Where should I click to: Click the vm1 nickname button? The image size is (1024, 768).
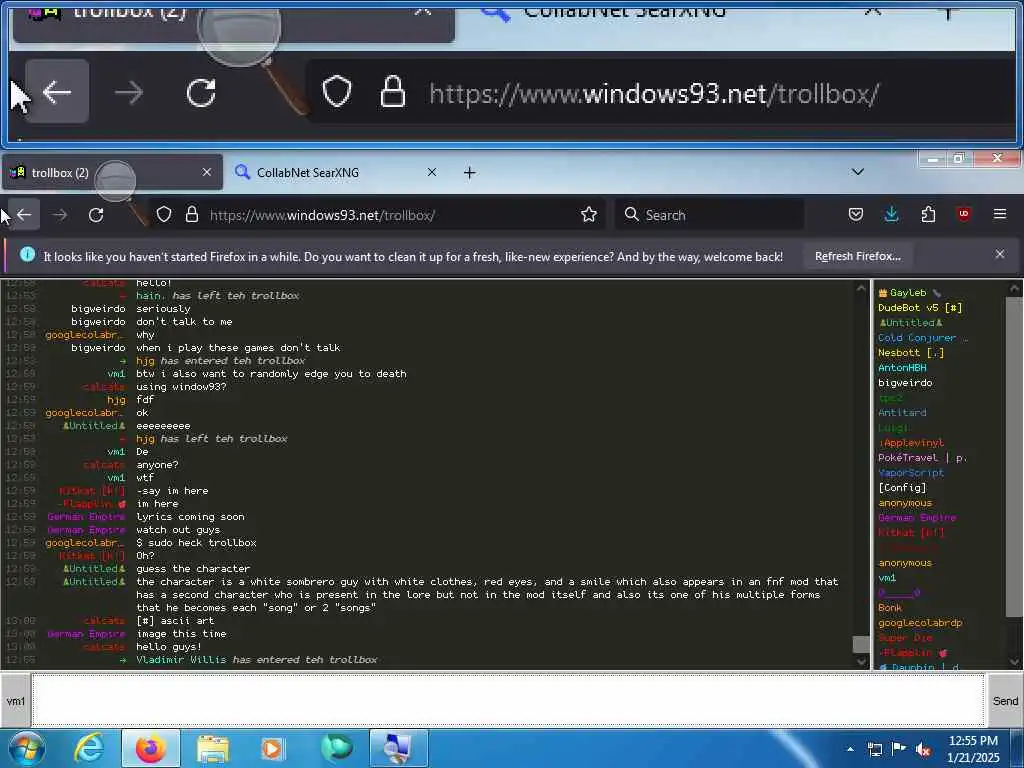click(16, 701)
